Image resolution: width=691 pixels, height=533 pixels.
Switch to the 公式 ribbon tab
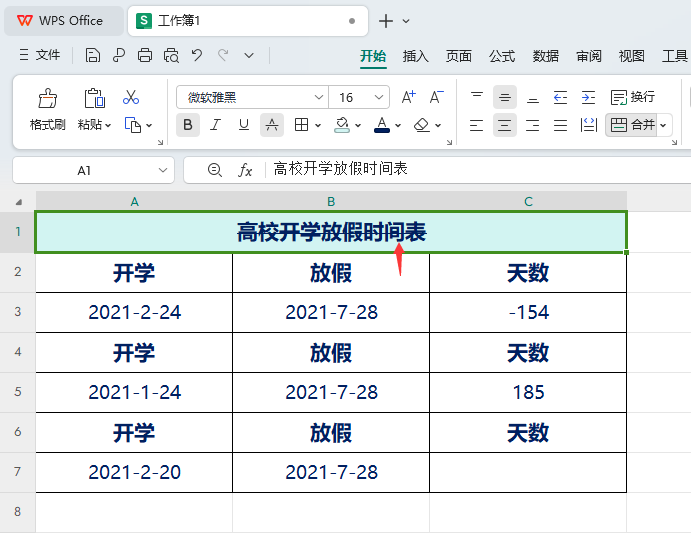[x=502, y=56]
